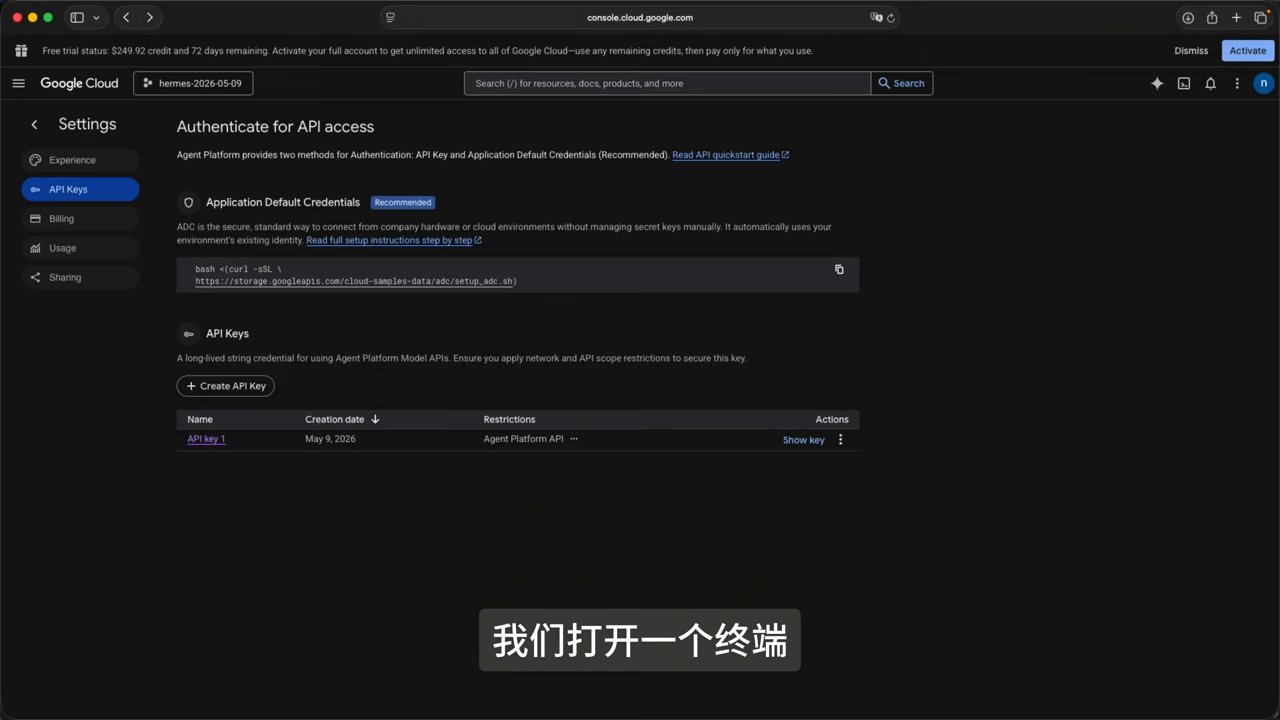1280x720 pixels.
Task: Click Show key for API key 1
Action: [x=803, y=440]
